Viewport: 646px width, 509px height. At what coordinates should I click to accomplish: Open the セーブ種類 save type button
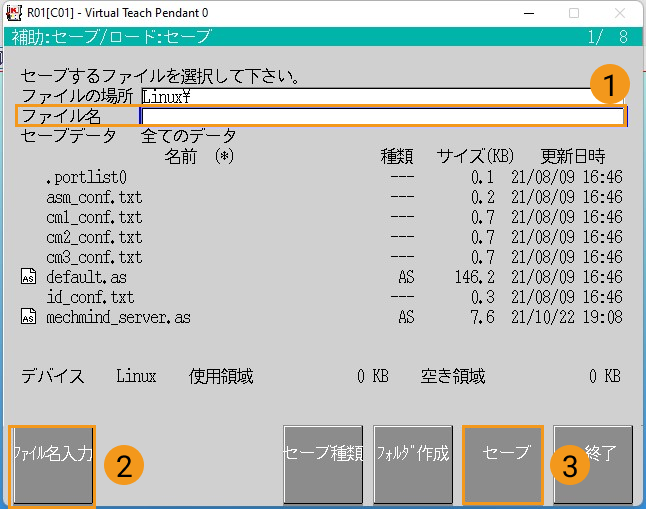pyautogui.click(x=323, y=465)
